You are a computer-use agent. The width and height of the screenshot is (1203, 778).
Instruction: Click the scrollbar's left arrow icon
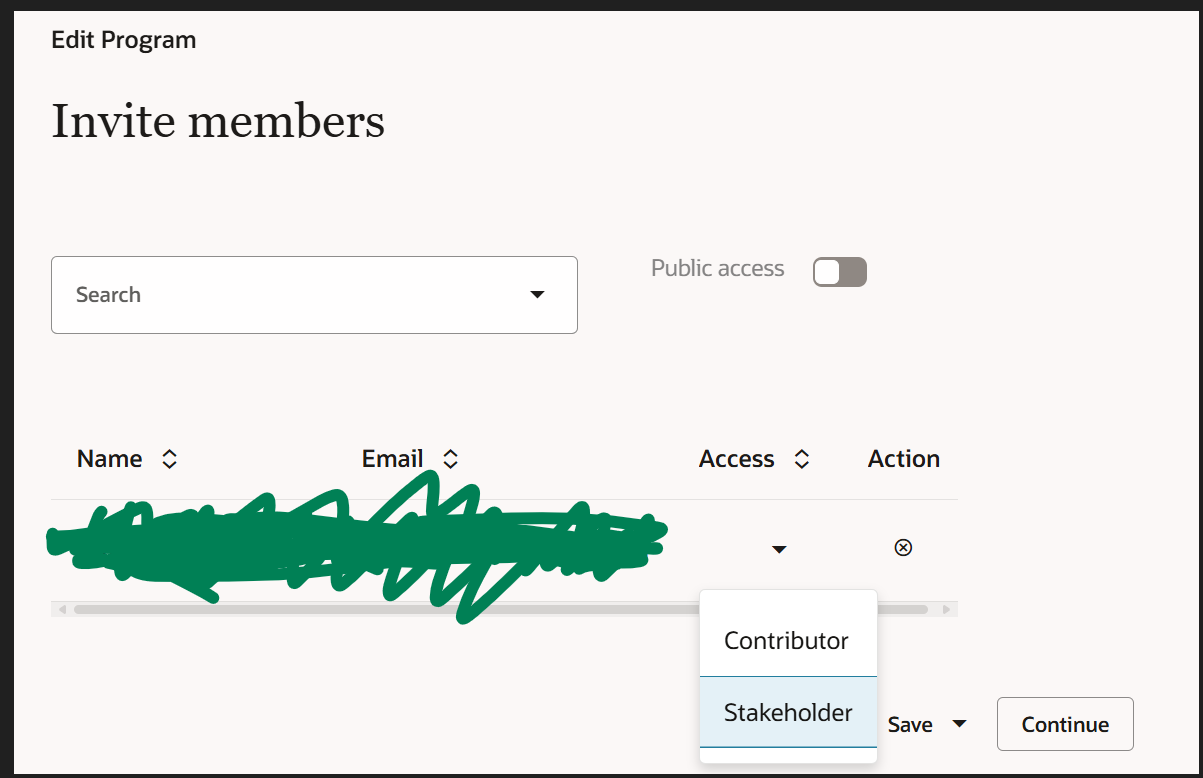[62, 608]
